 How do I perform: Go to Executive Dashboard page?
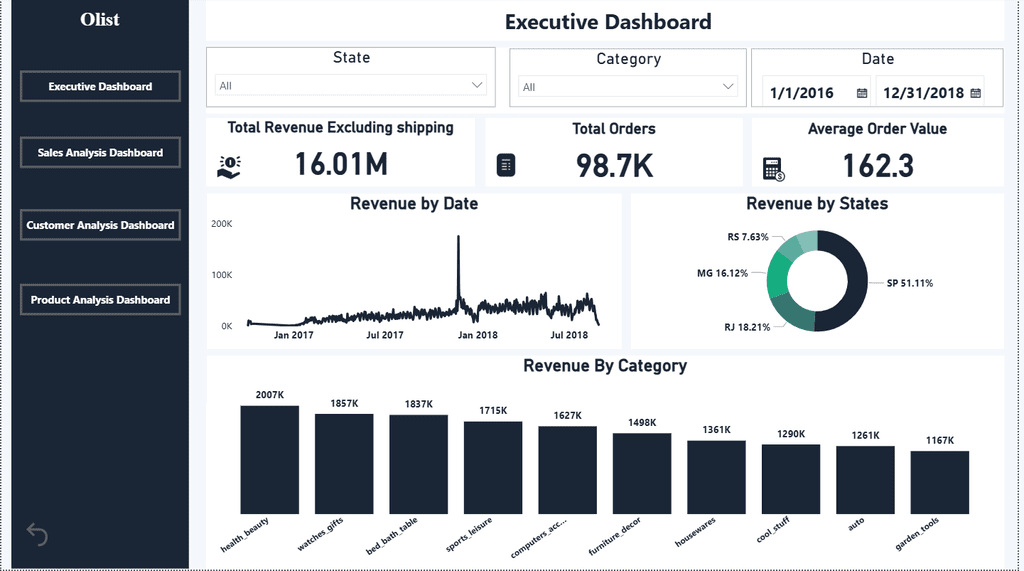point(100,86)
